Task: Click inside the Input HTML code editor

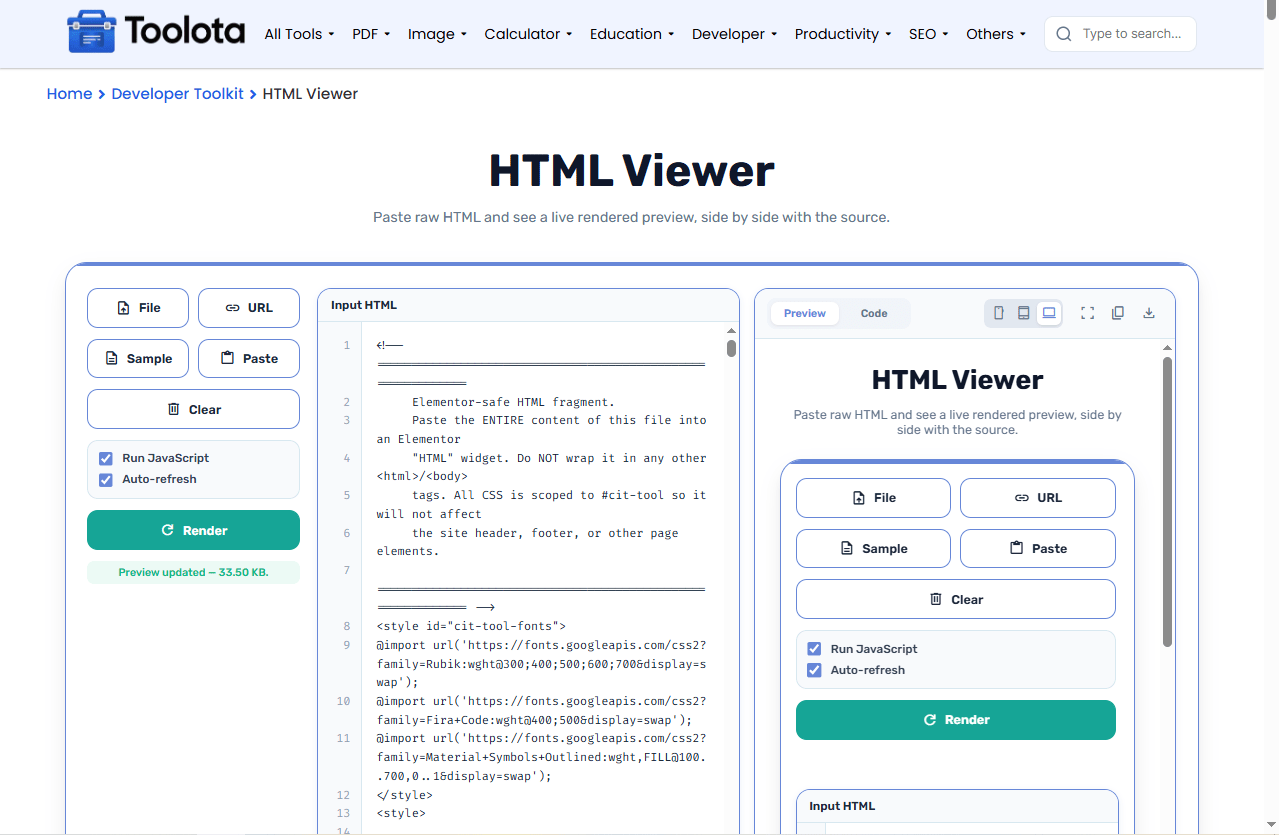Action: click(541, 578)
